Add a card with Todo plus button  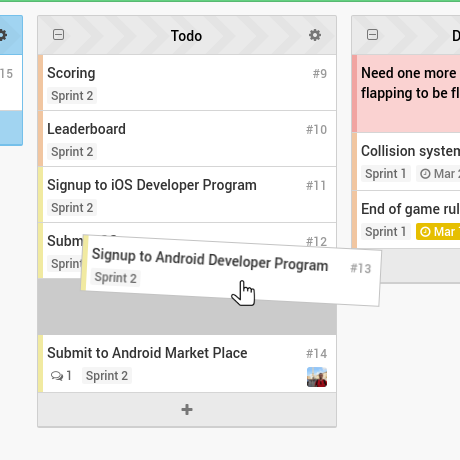187,409
